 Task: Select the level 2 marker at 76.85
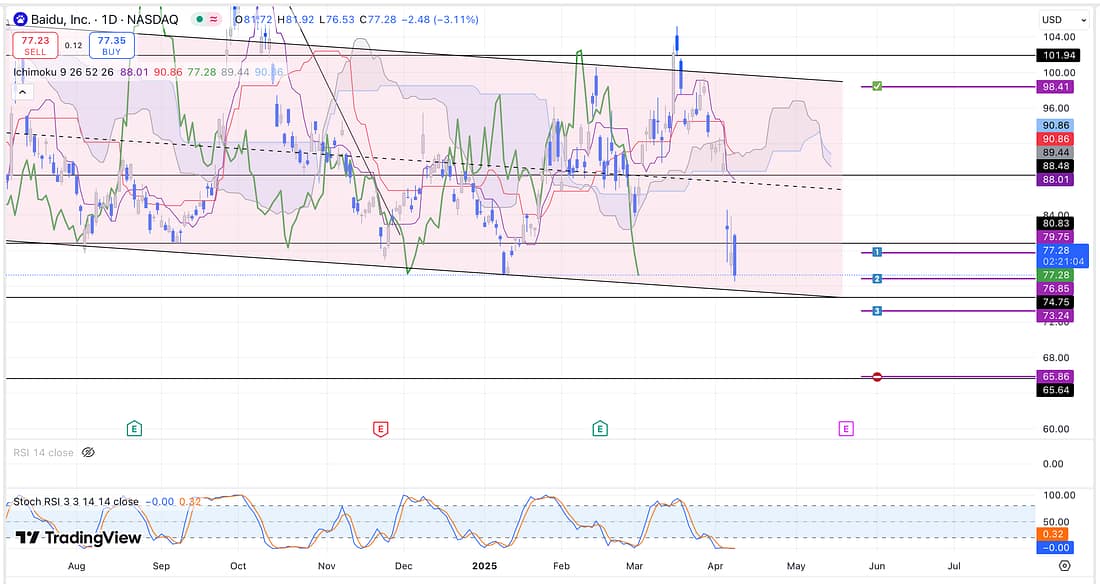(877, 278)
